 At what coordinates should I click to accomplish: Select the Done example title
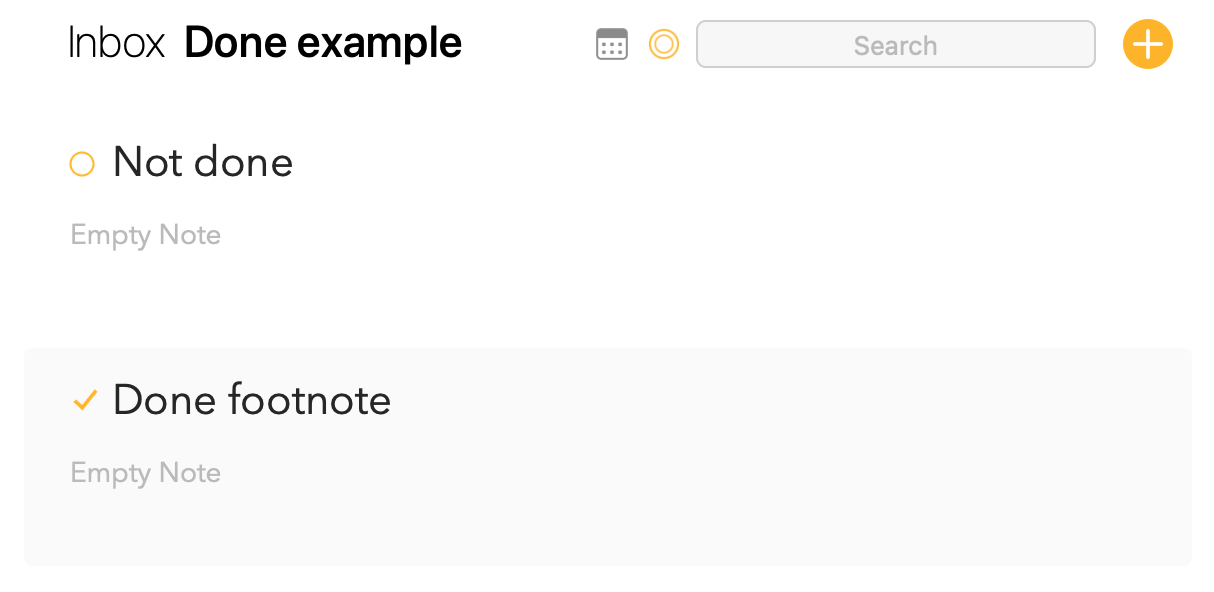tap(323, 43)
